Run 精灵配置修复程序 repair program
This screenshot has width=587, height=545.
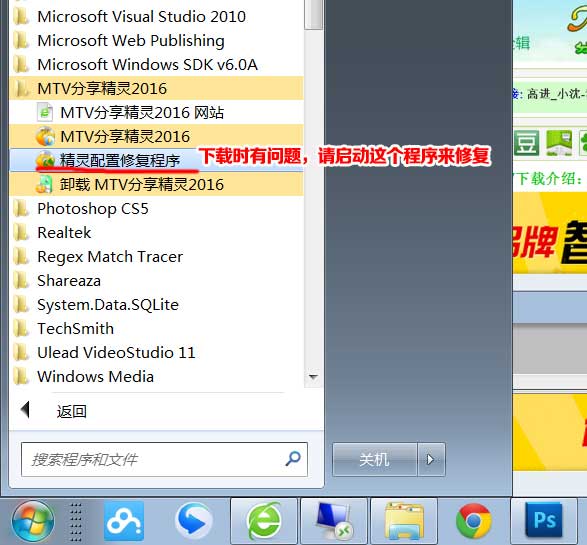156,160
